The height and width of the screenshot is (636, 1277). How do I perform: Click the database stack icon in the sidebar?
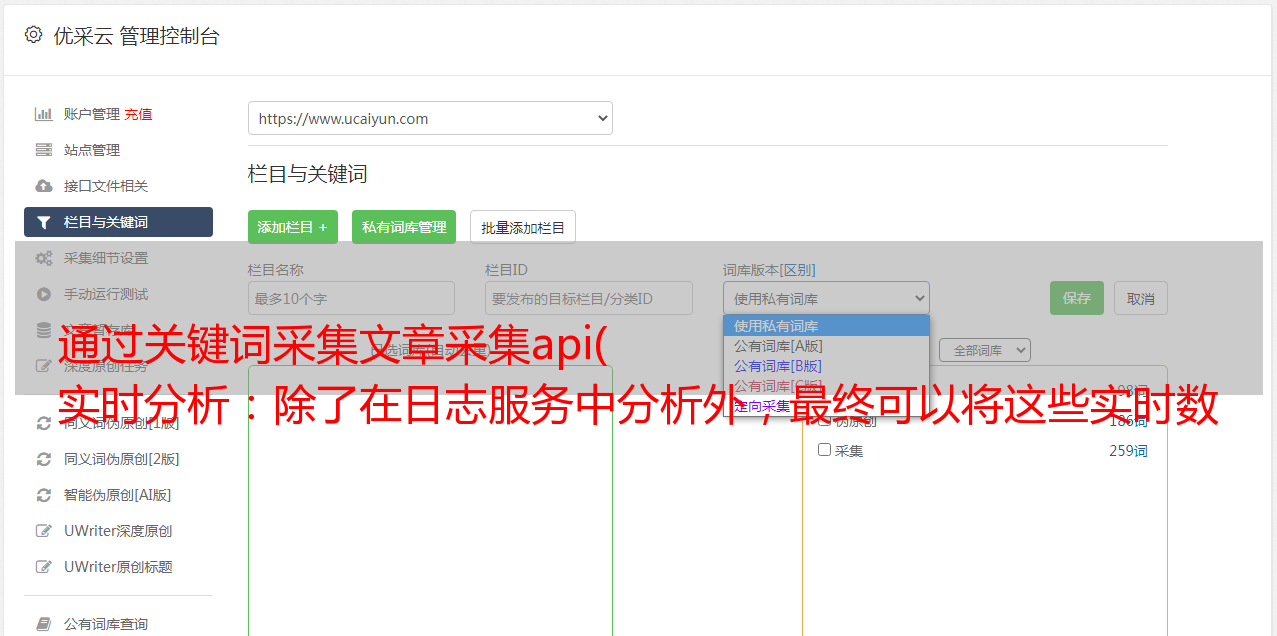tap(44, 329)
